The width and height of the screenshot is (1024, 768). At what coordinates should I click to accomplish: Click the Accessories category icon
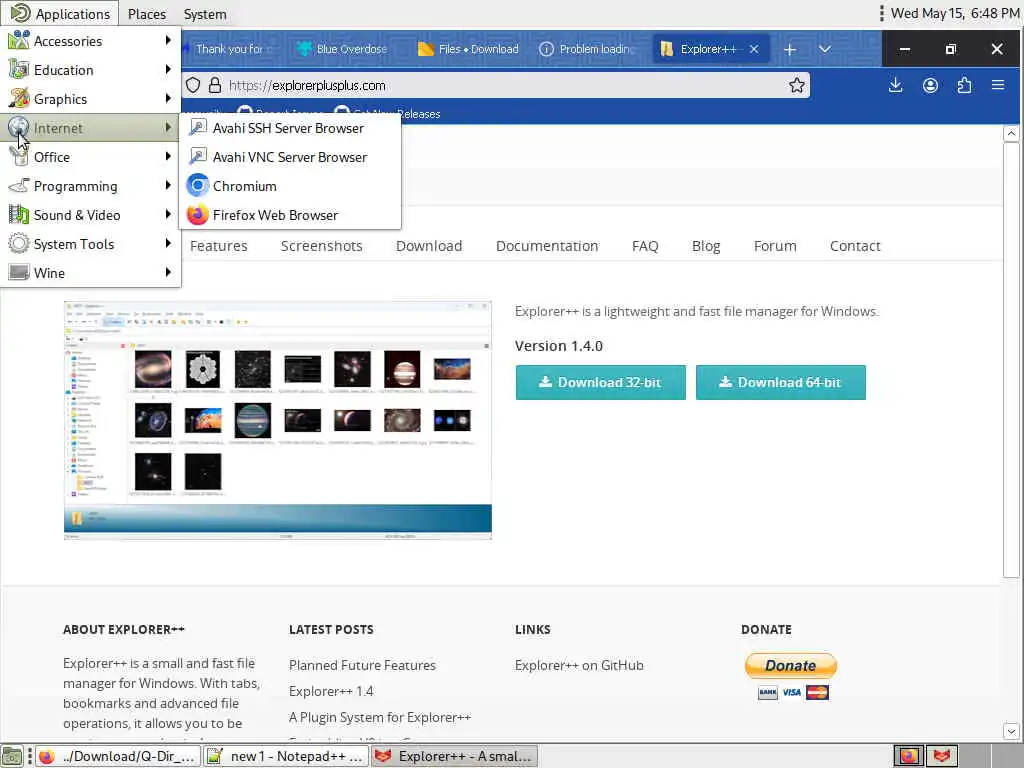click(x=18, y=40)
